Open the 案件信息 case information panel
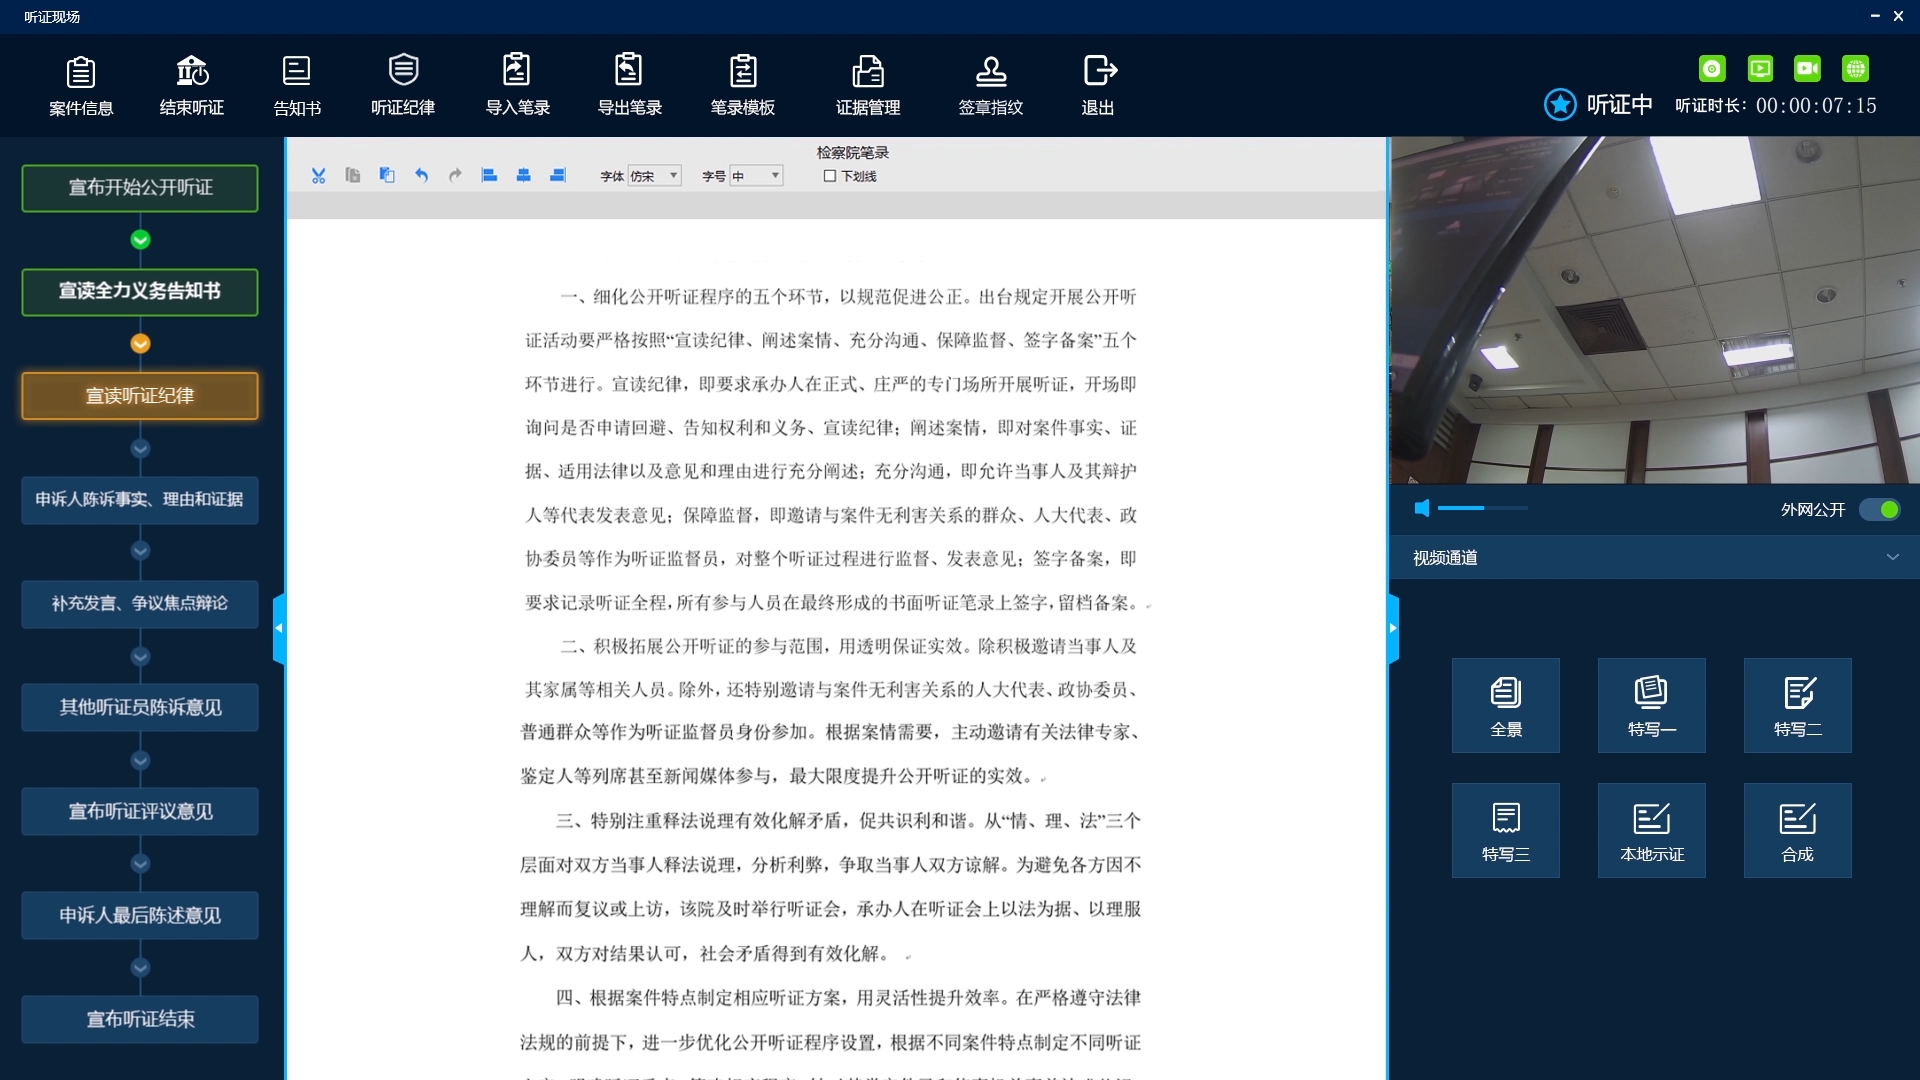This screenshot has height=1080, width=1920. tap(81, 85)
